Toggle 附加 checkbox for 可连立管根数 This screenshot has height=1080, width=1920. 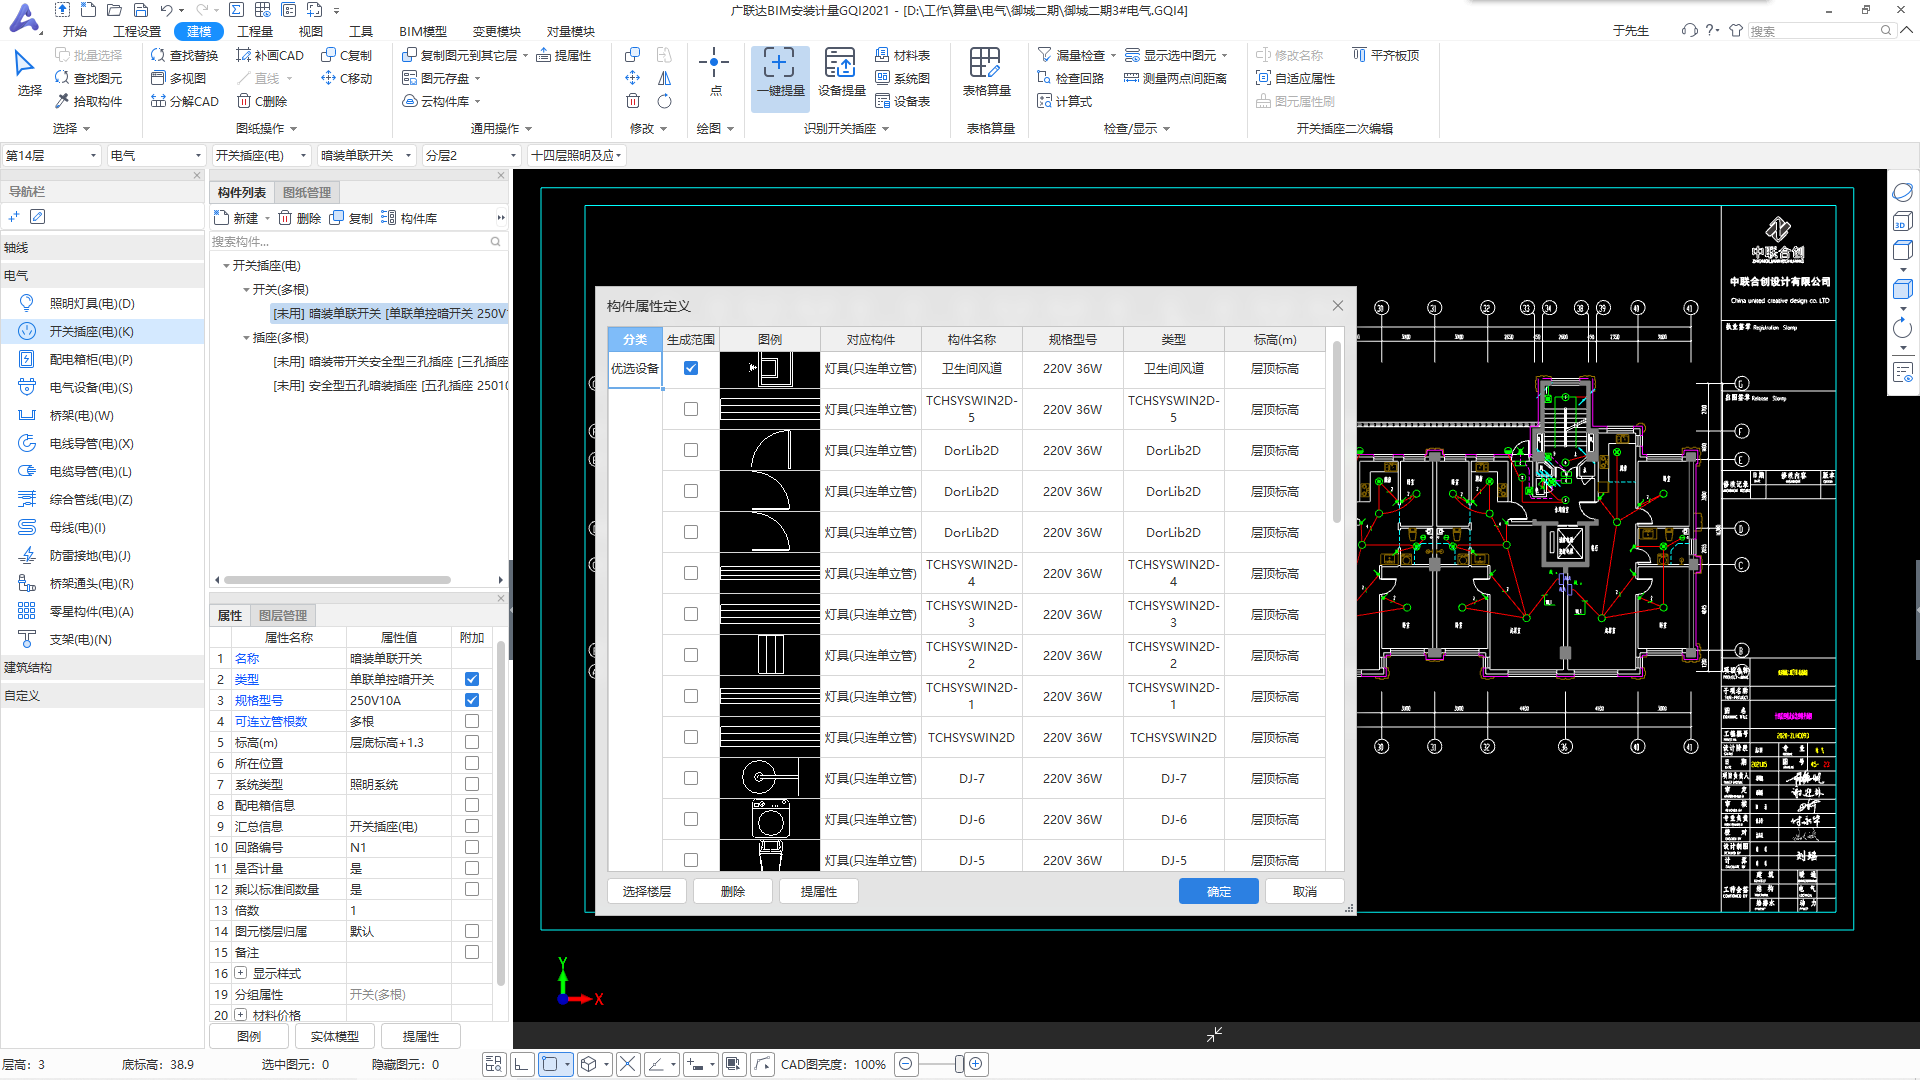click(x=472, y=721)
